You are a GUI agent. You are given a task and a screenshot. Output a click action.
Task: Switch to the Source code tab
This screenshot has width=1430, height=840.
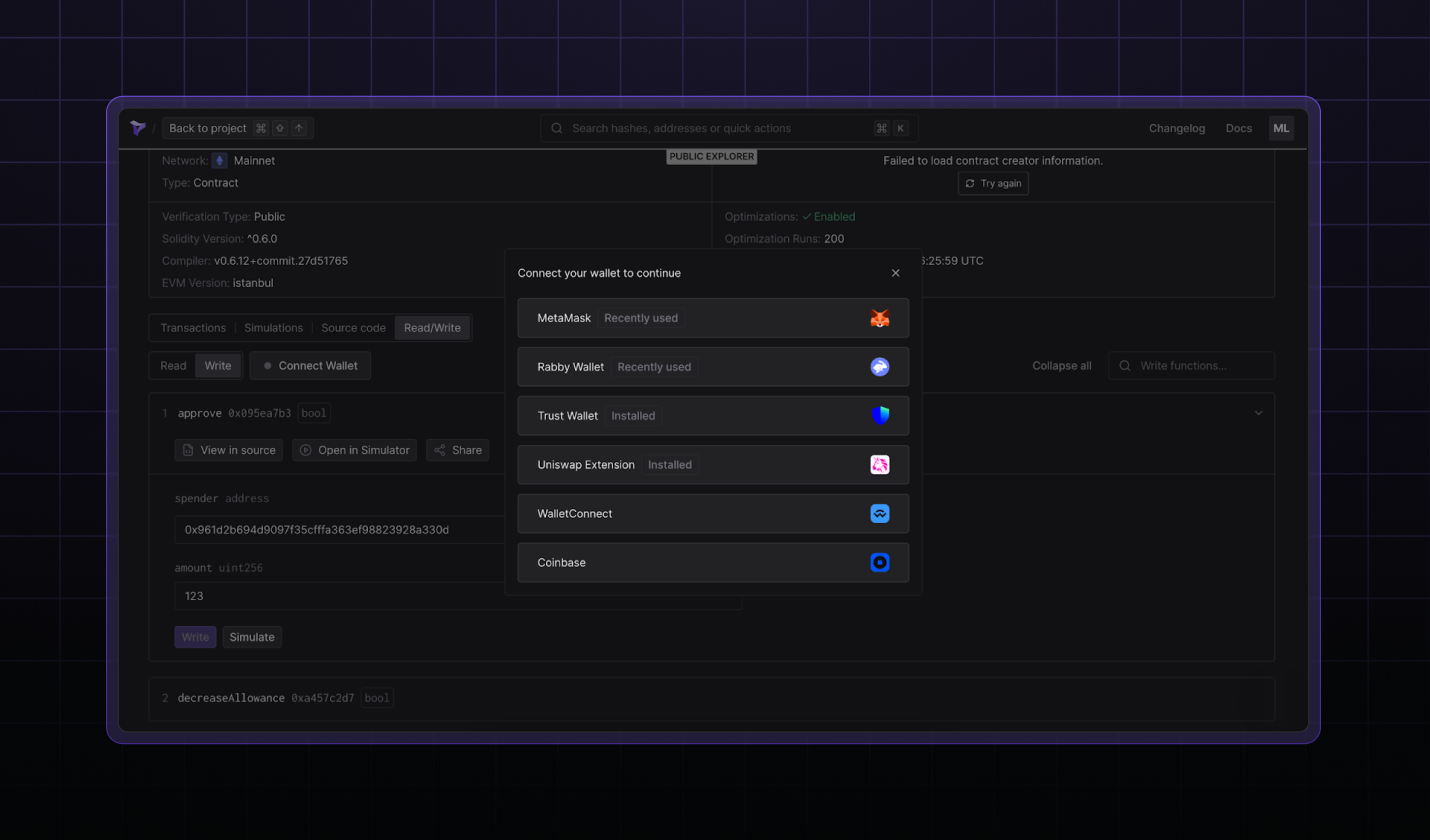353,328
